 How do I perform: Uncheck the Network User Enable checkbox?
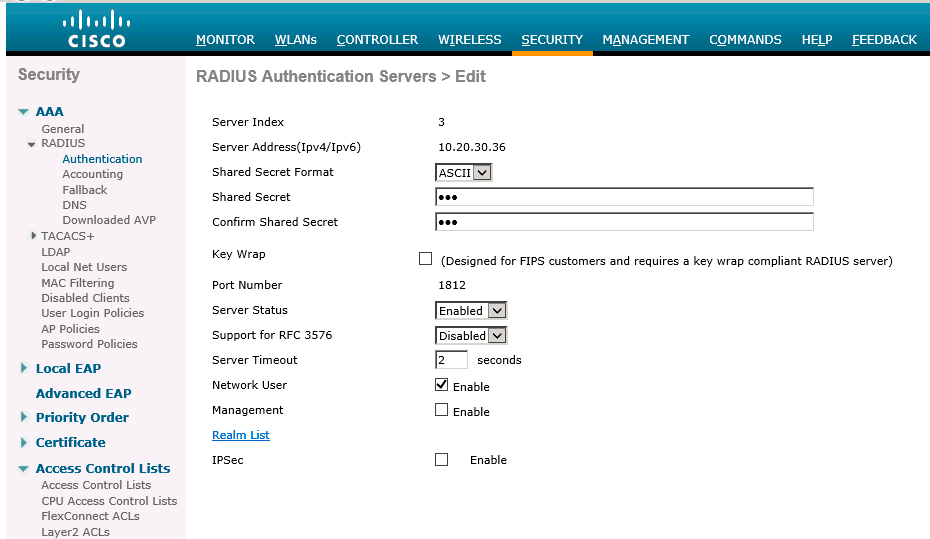pos(441,385)
